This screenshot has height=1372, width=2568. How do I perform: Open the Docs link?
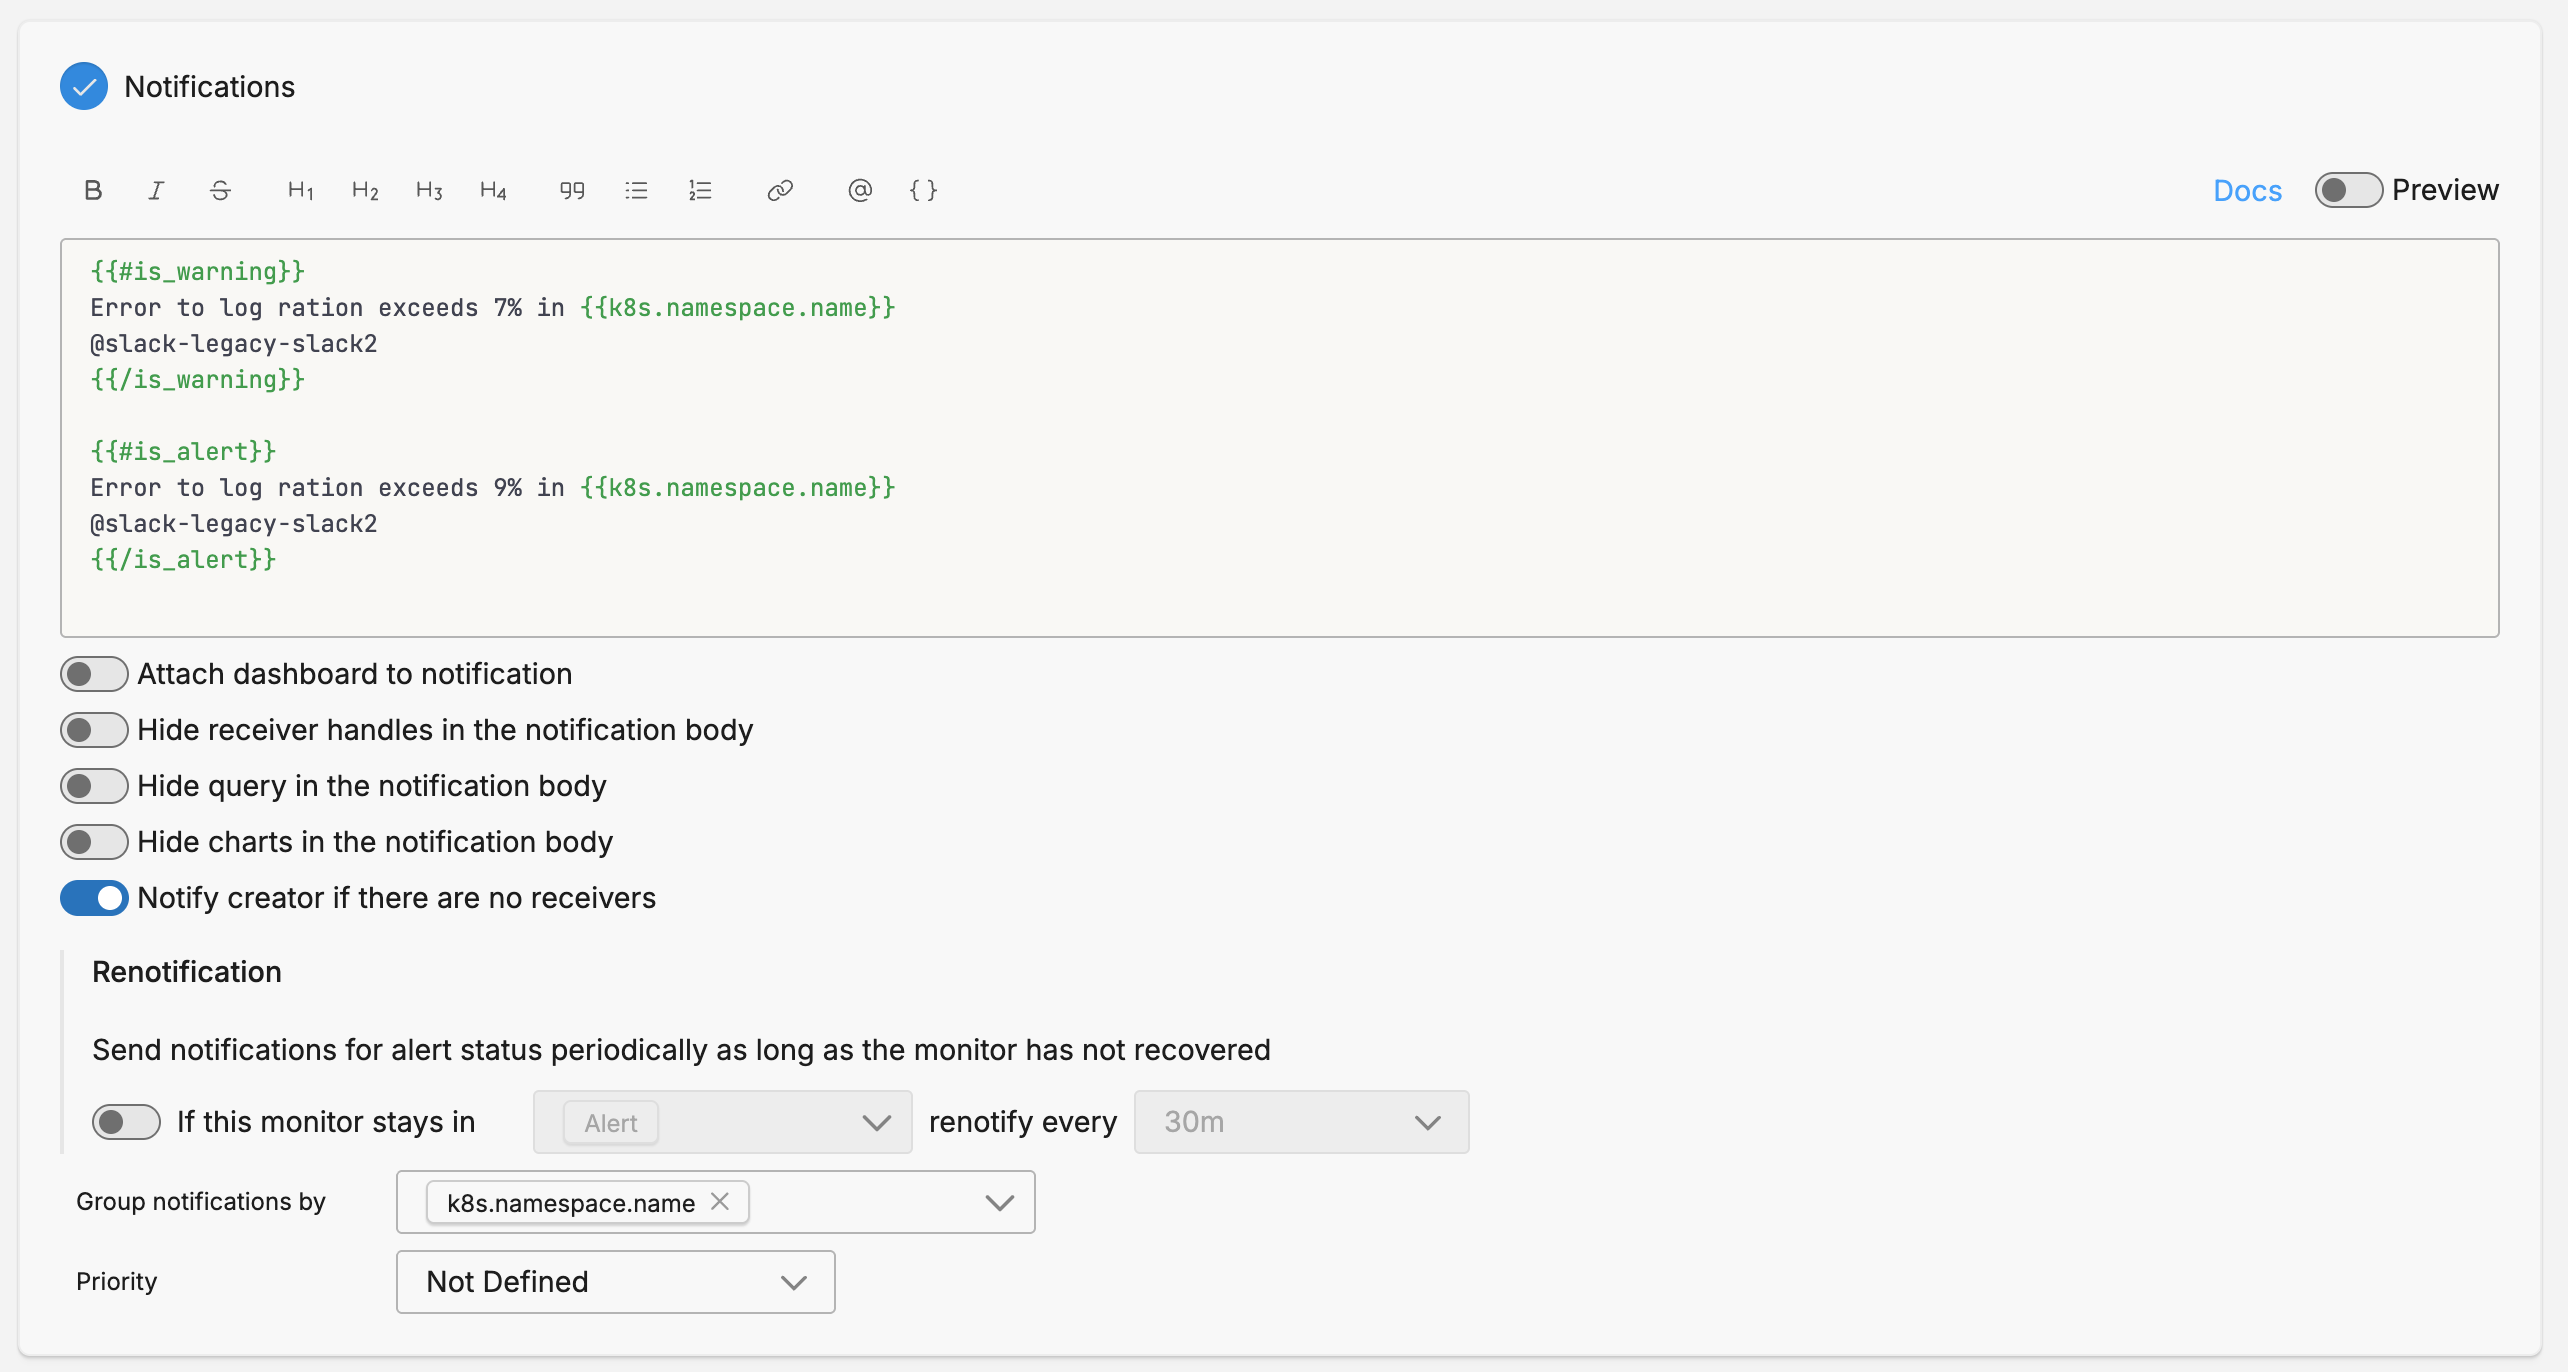click(x=2247, y=190)
